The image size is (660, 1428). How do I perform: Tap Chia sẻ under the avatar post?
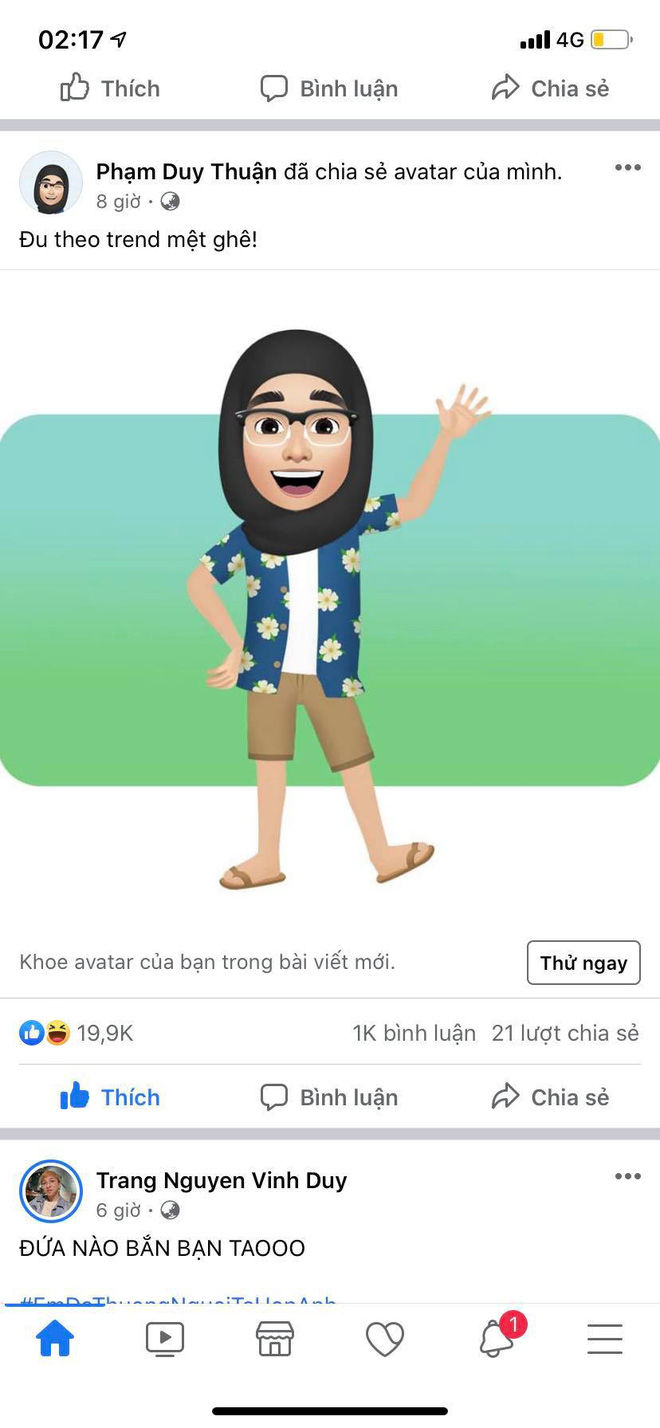click(x=550, y=1097)
